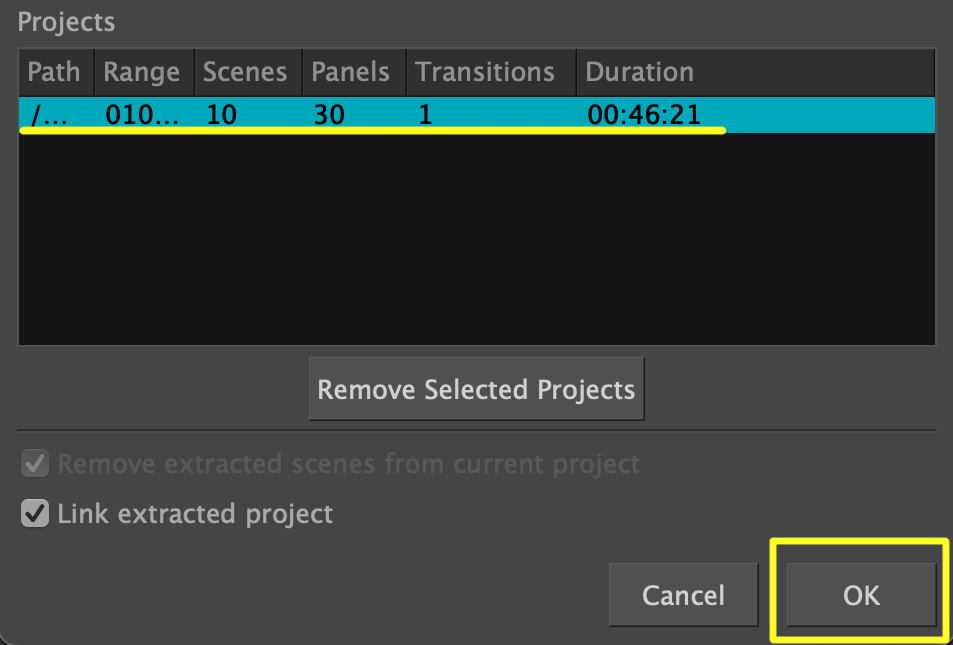Click the panels value 30 in the row
Image resolution: width=953 pixels, height=645 pixels.
click(x=329, y=114)
